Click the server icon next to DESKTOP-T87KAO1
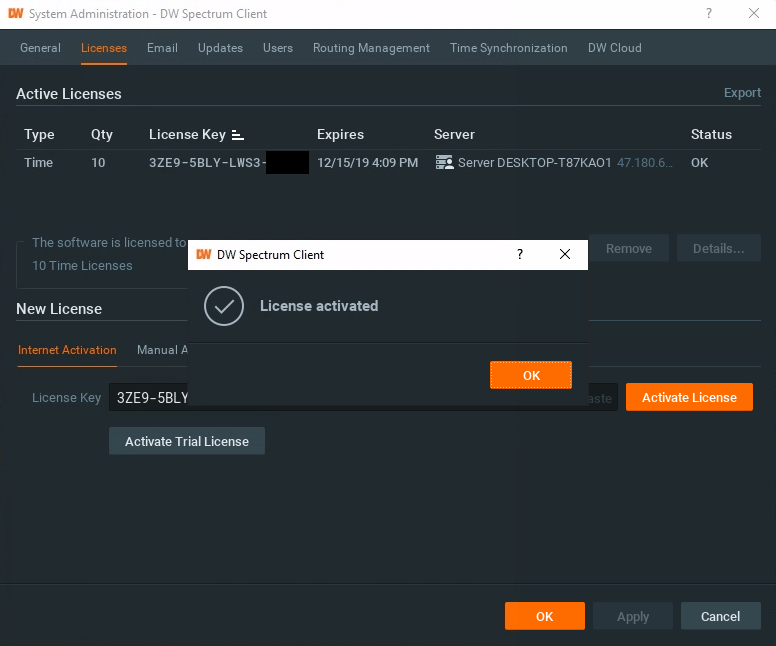Screen dimensions: 776x646 point(444,162)
